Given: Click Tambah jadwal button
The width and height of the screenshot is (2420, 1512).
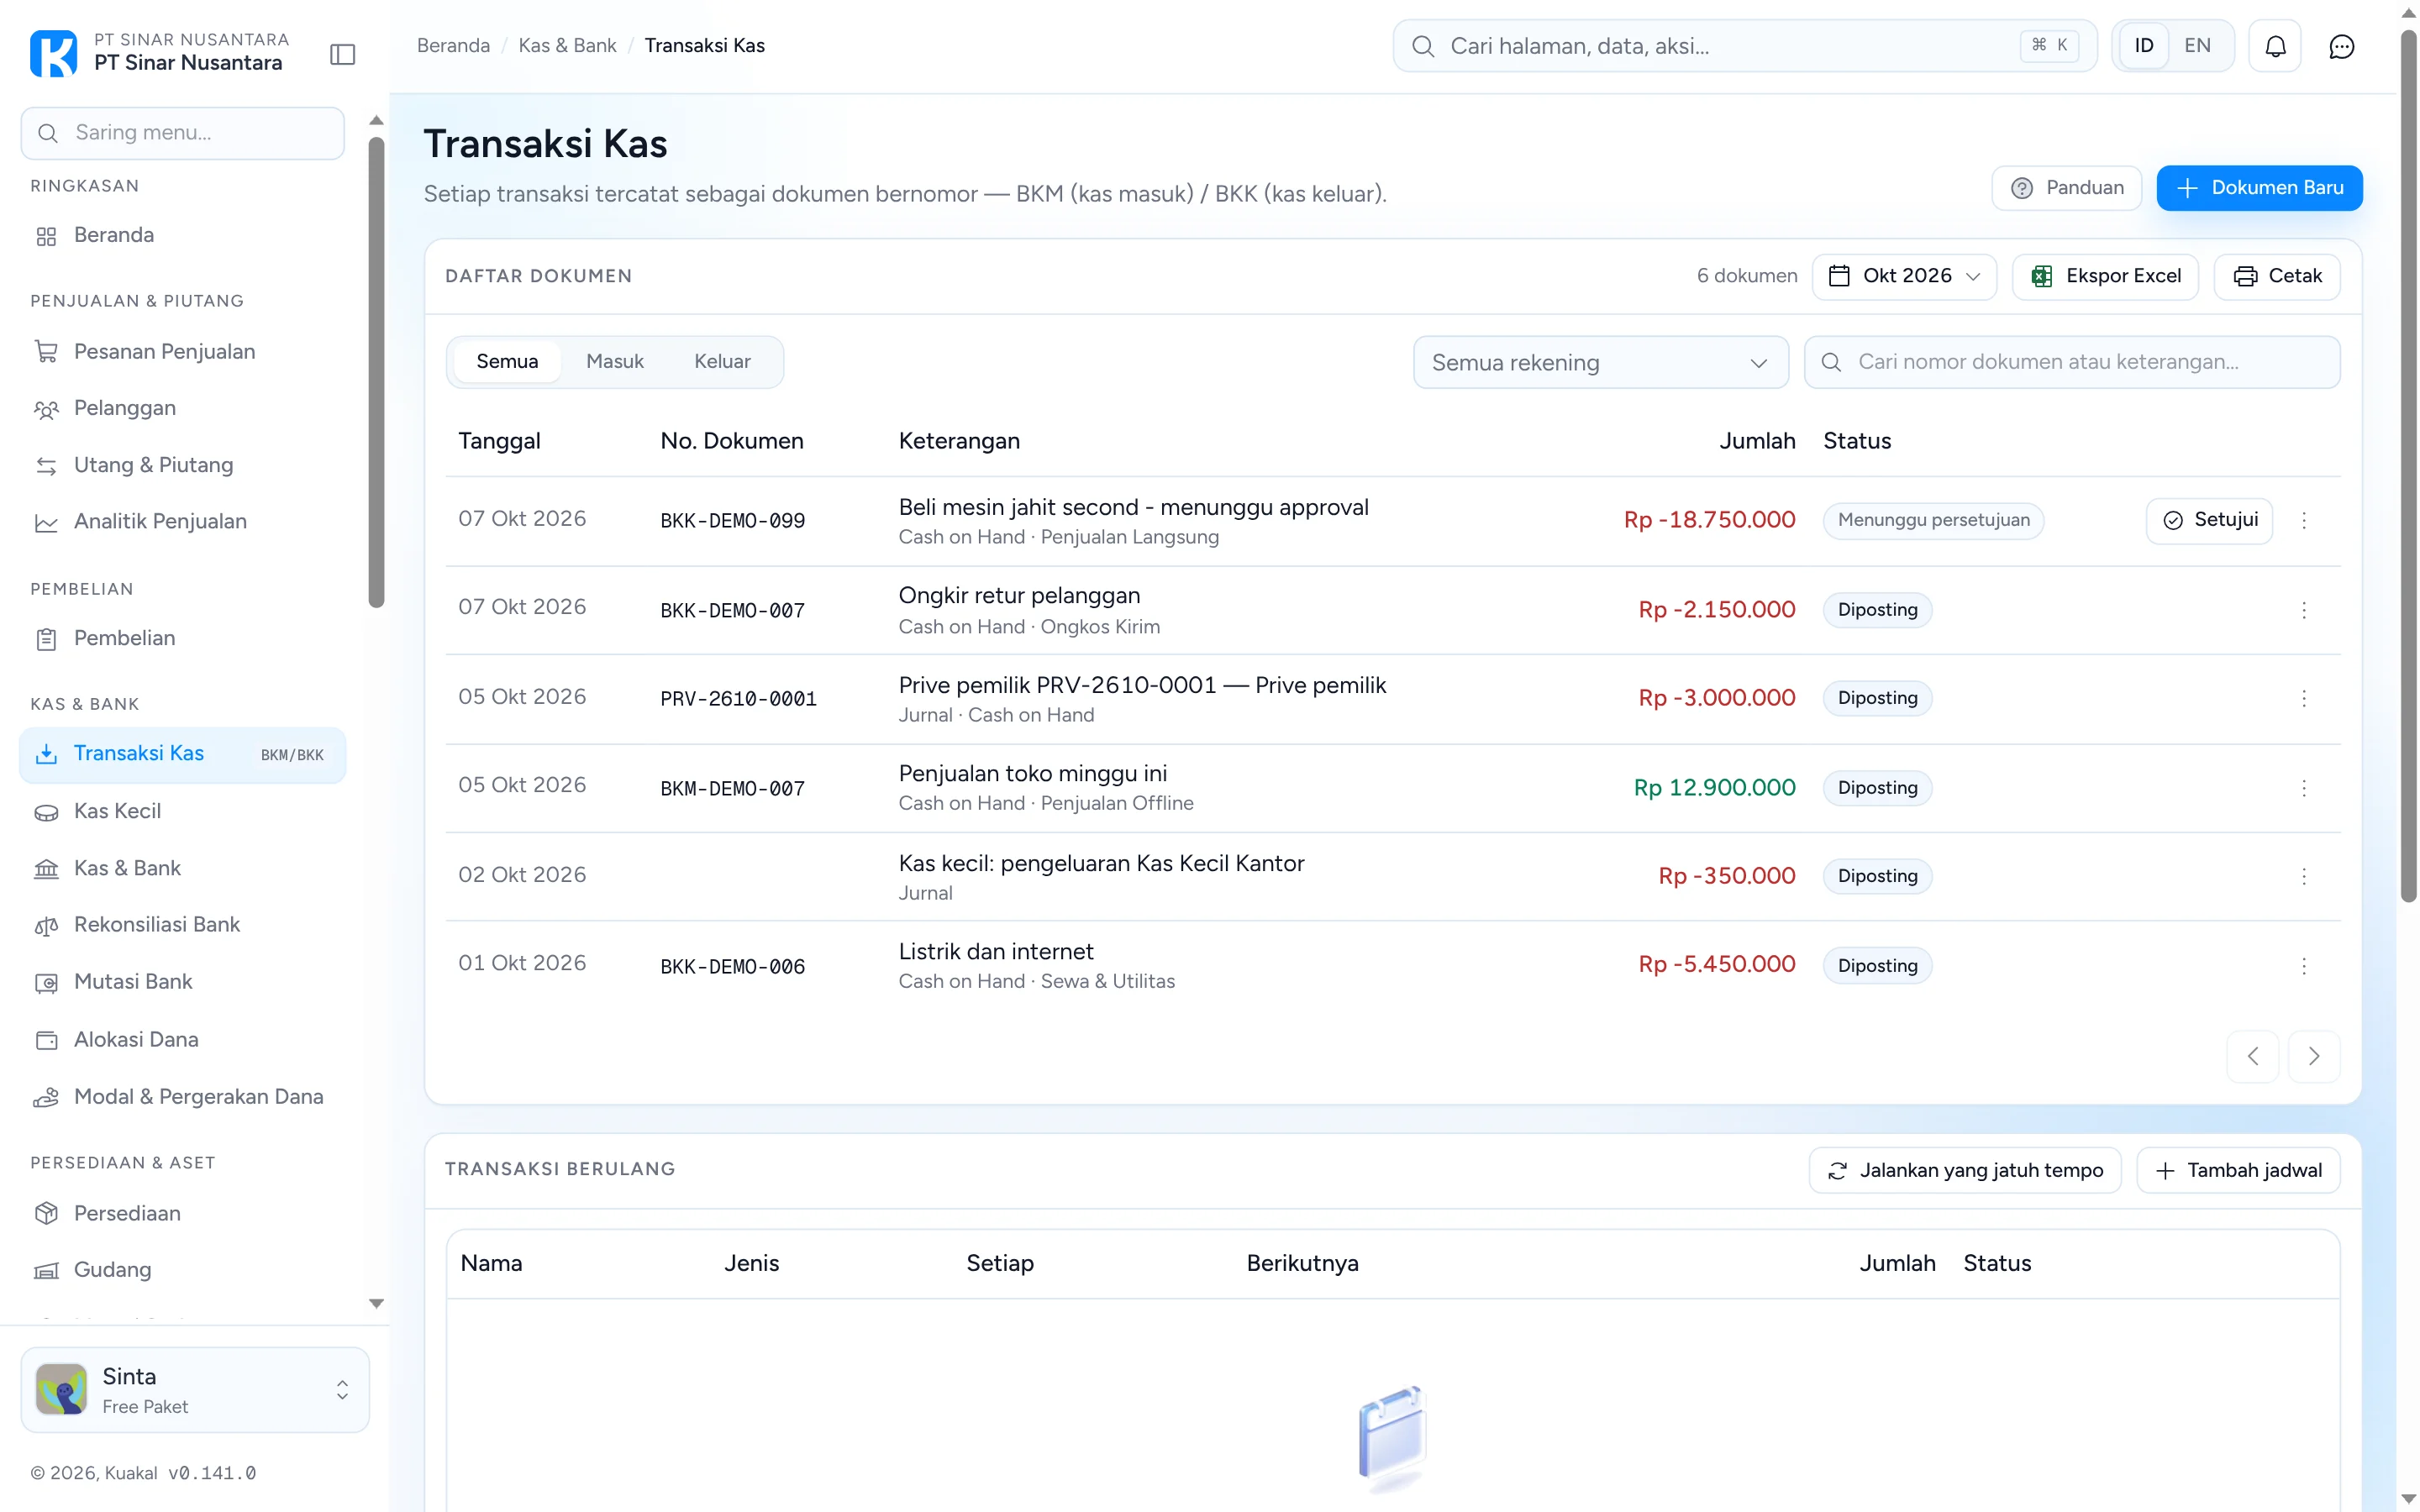Looking at the screenshot, I should point(2238,1170).
